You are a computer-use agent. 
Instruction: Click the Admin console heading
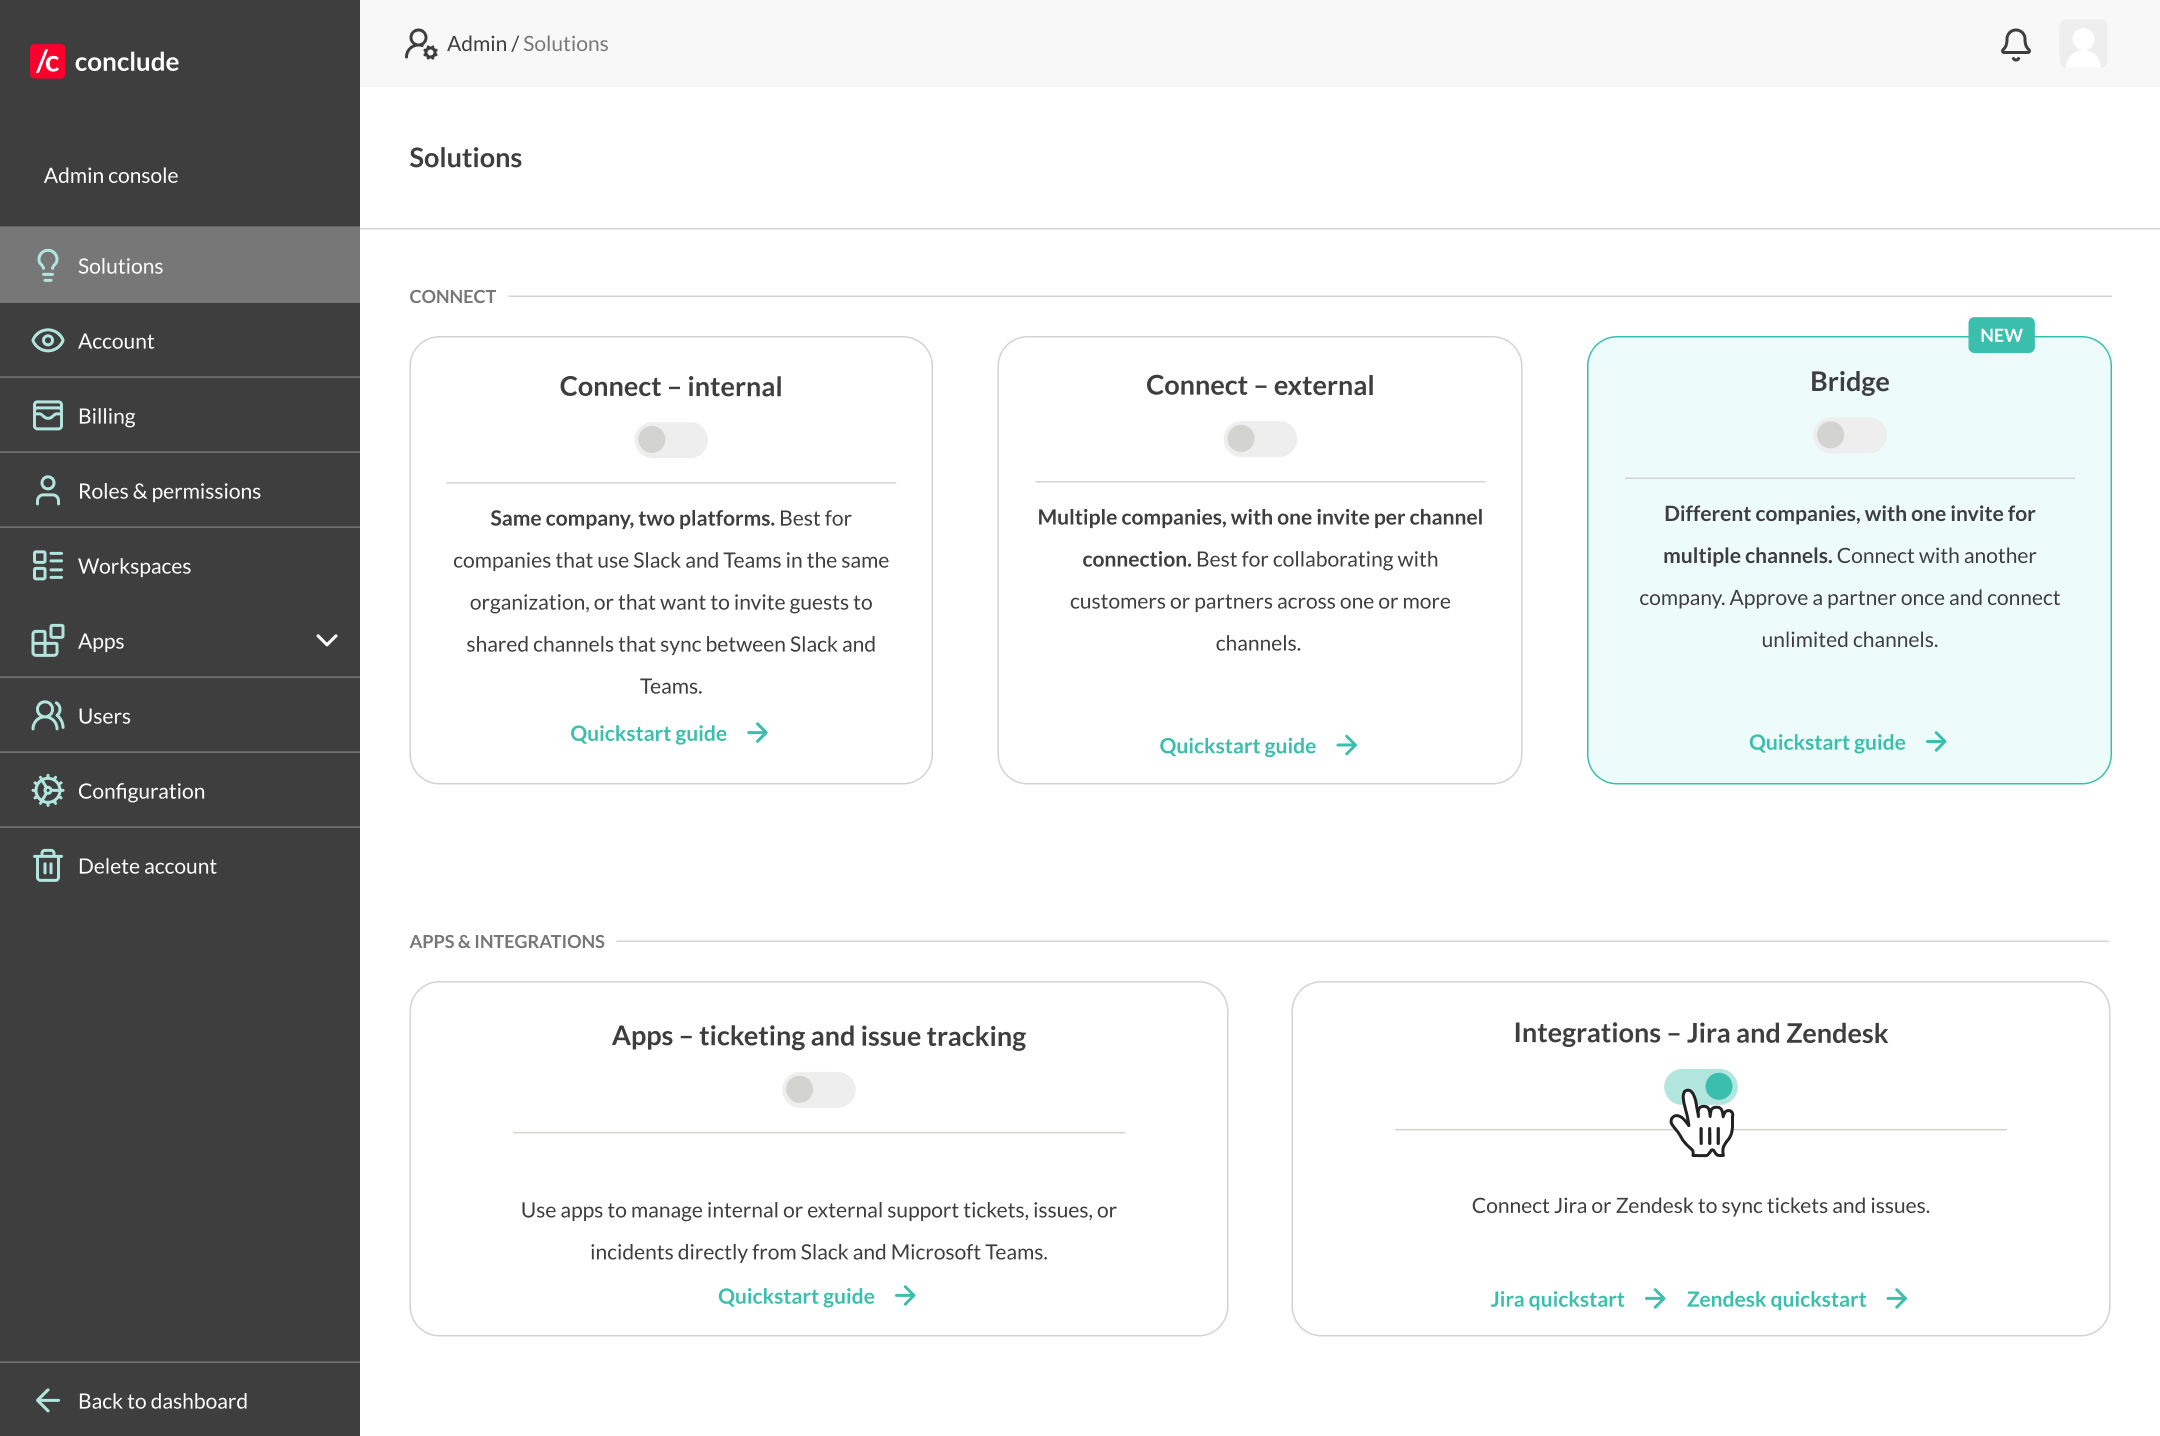tap(111, 175)
